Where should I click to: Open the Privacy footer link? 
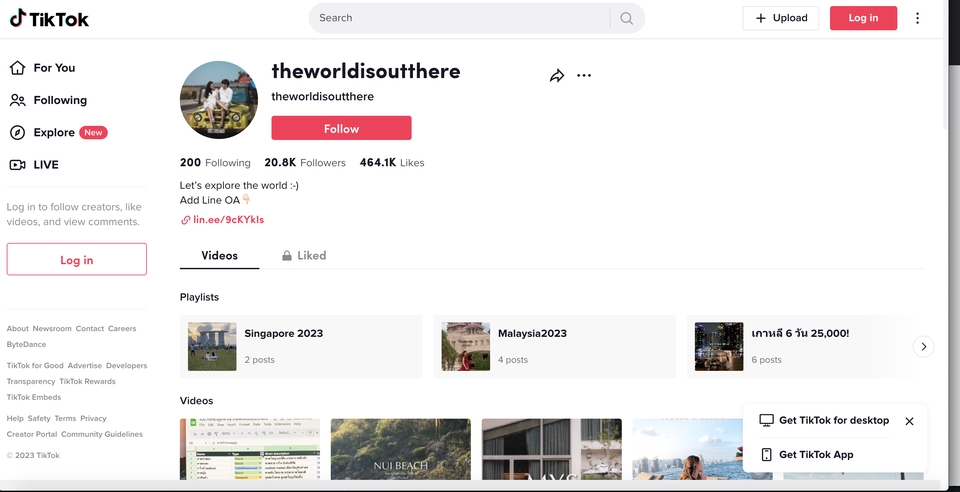[x=93, y=419]
